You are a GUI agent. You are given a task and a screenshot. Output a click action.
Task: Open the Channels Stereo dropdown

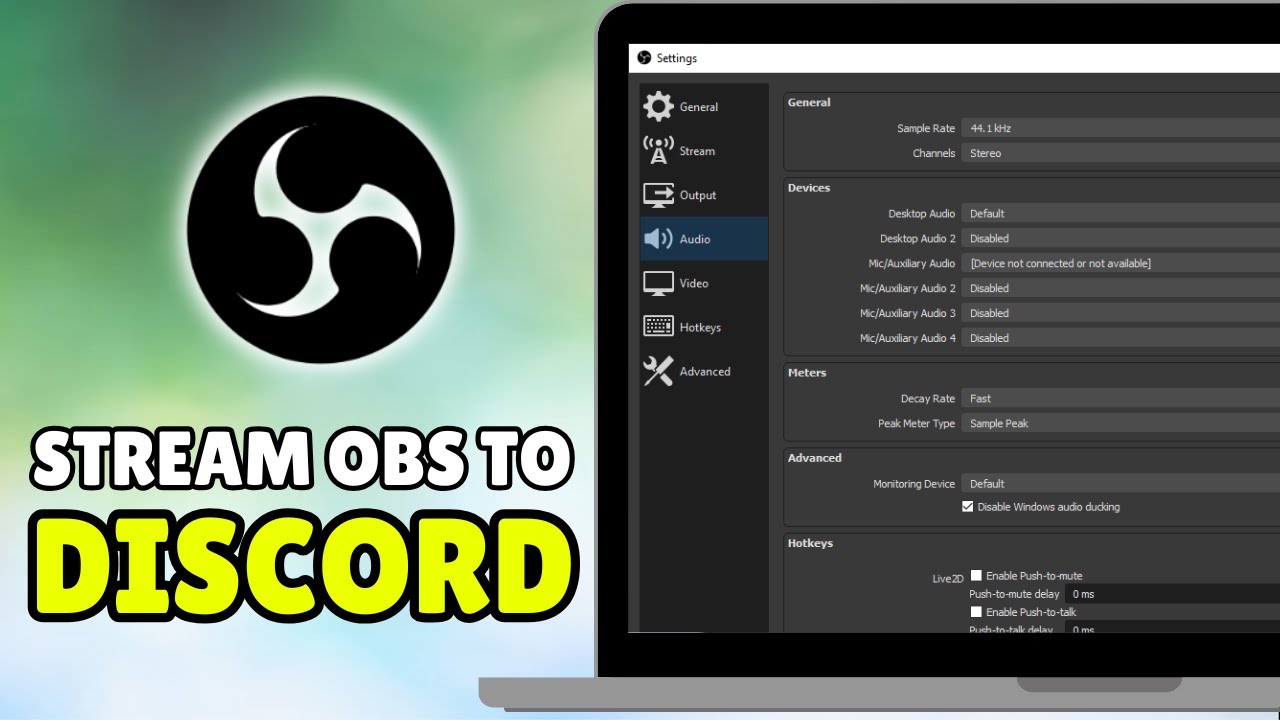tap(1120, 153)
